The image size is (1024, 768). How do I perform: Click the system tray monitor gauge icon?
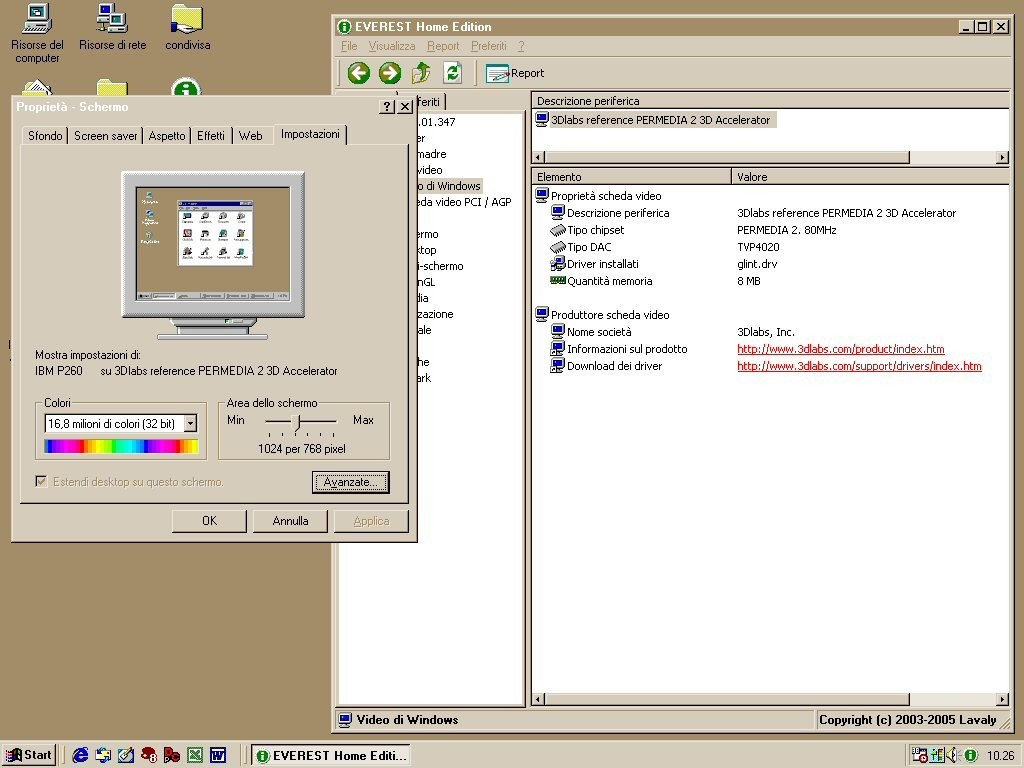(937, 755)
